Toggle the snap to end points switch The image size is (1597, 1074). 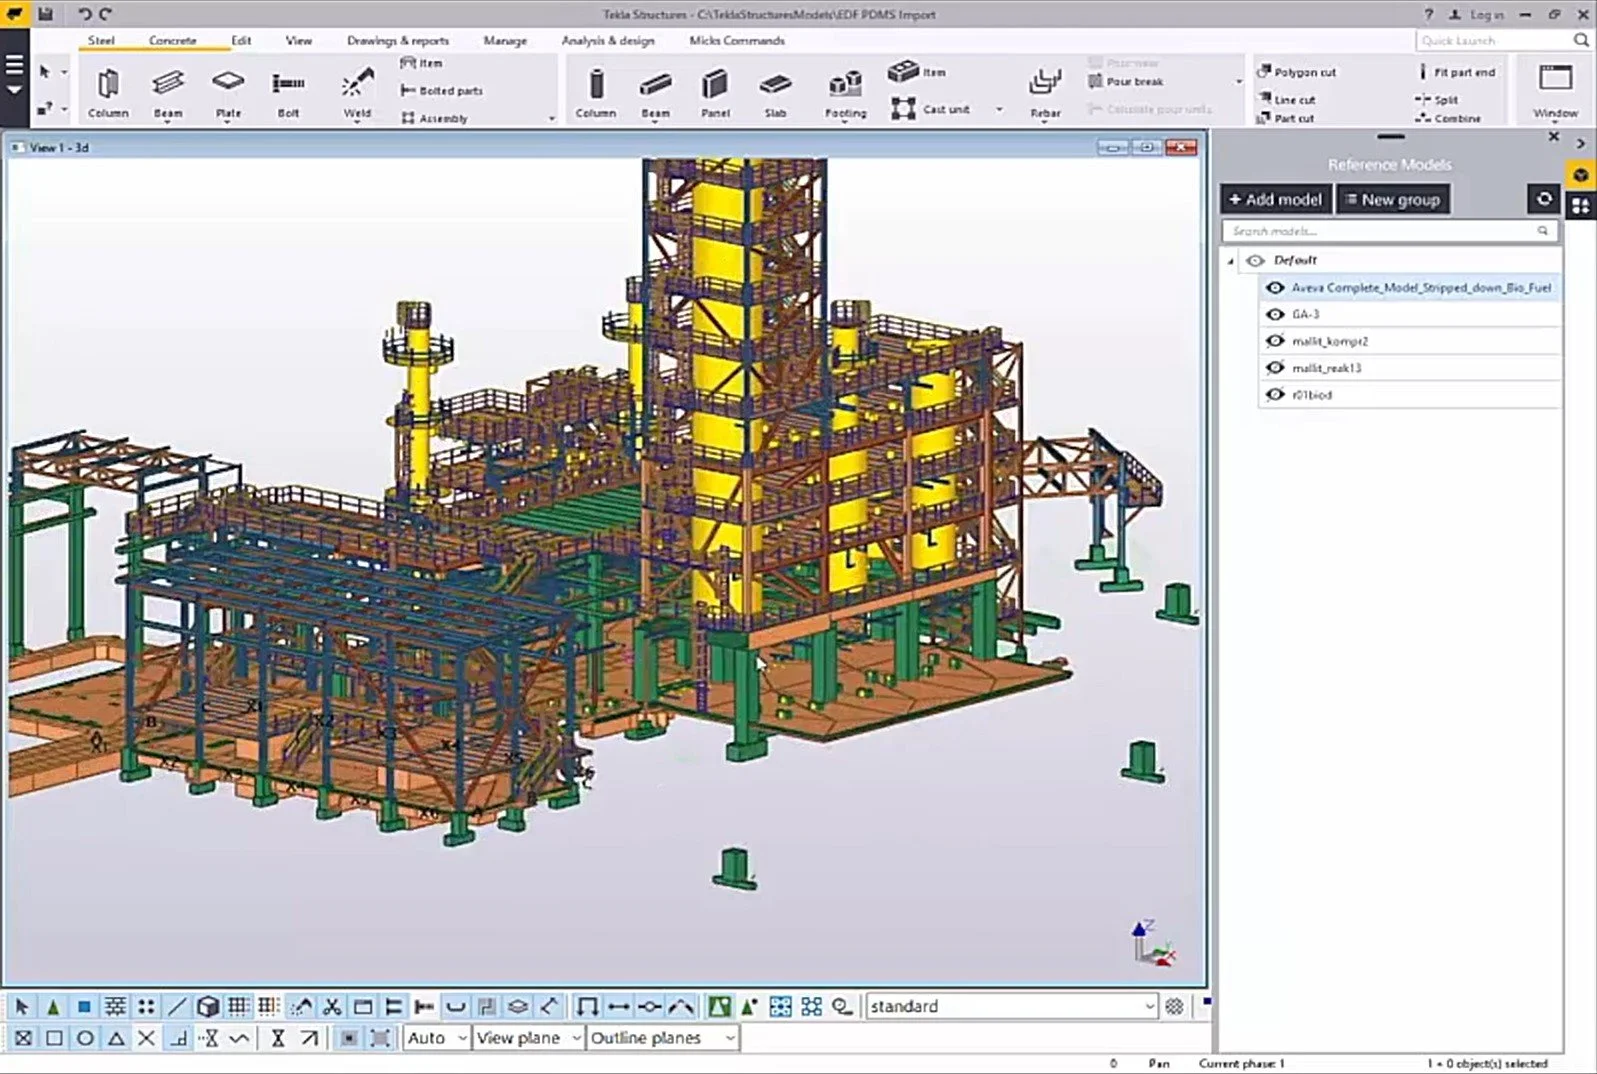point(54,1038)
